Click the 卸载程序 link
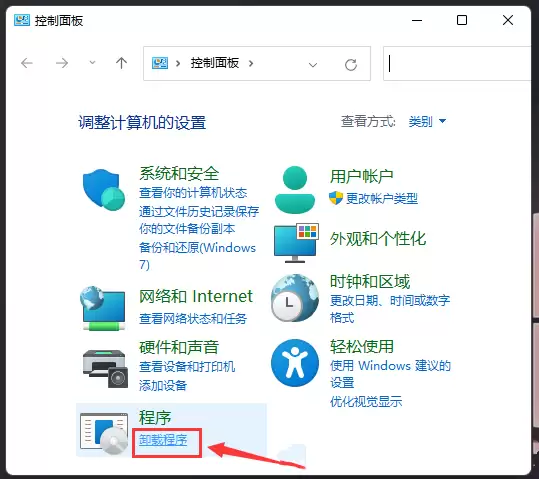The width and height of the screenshot is (539, 479). (x=163, y=440)
